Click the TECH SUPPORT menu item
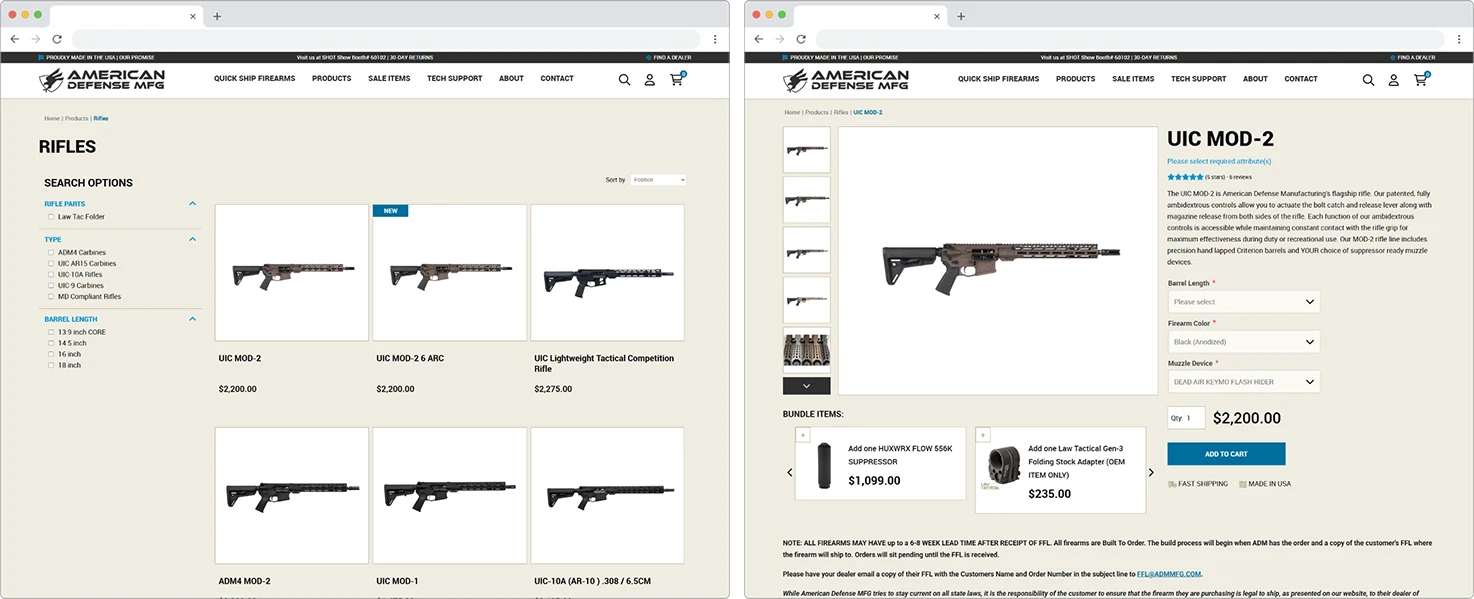Image resolution: width=1474 pixels, height=599 pixels. pyautogui.click(x=455, y=78)
